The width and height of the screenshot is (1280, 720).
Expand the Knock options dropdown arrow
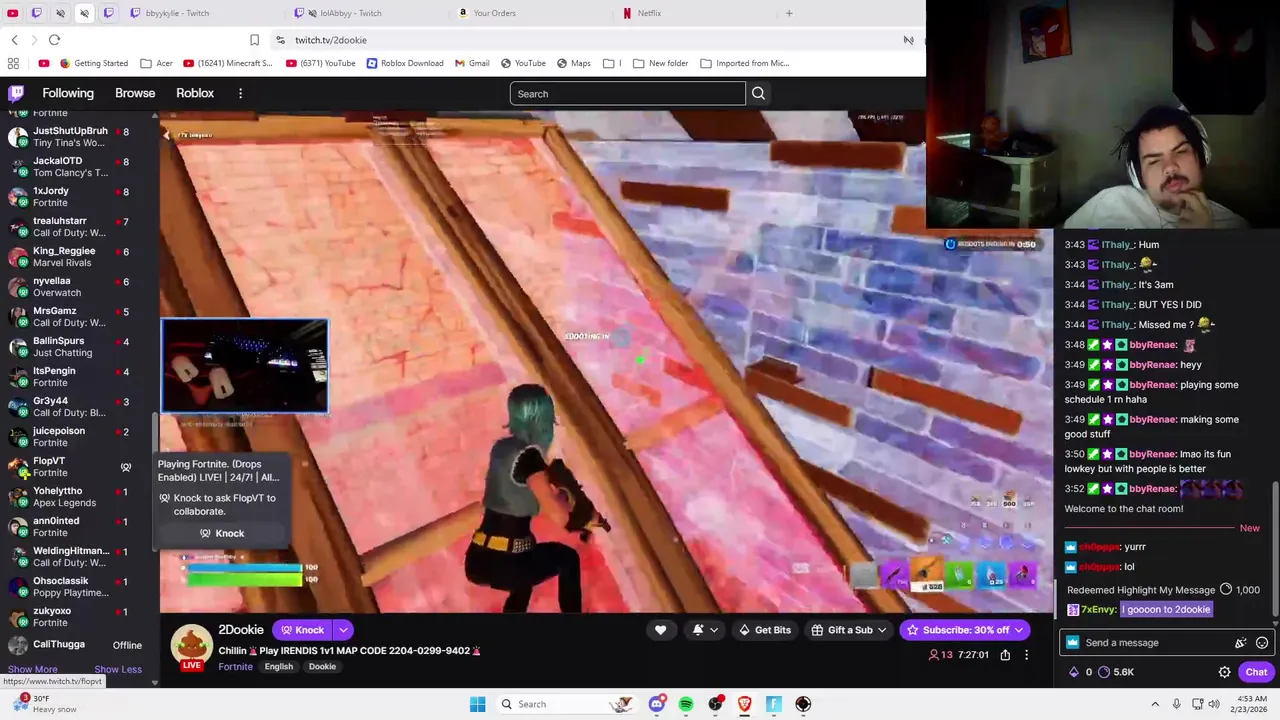click(x=343, y=630)
